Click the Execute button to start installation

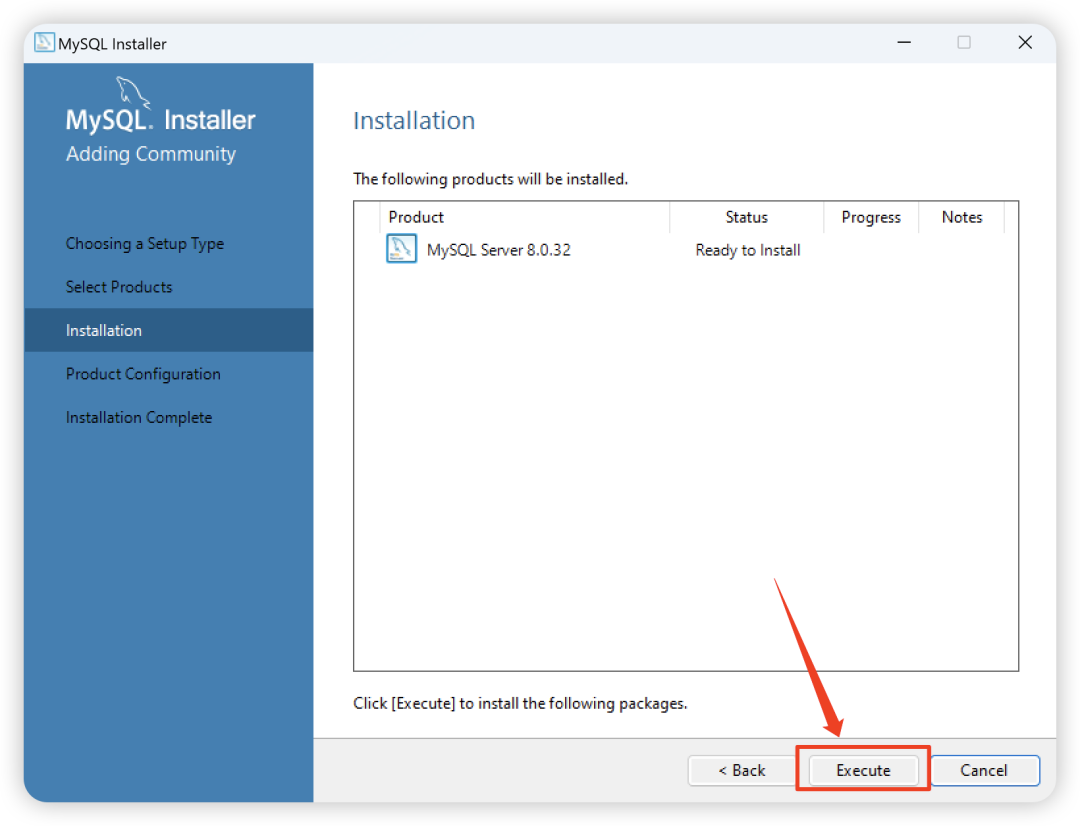[862, 770]
